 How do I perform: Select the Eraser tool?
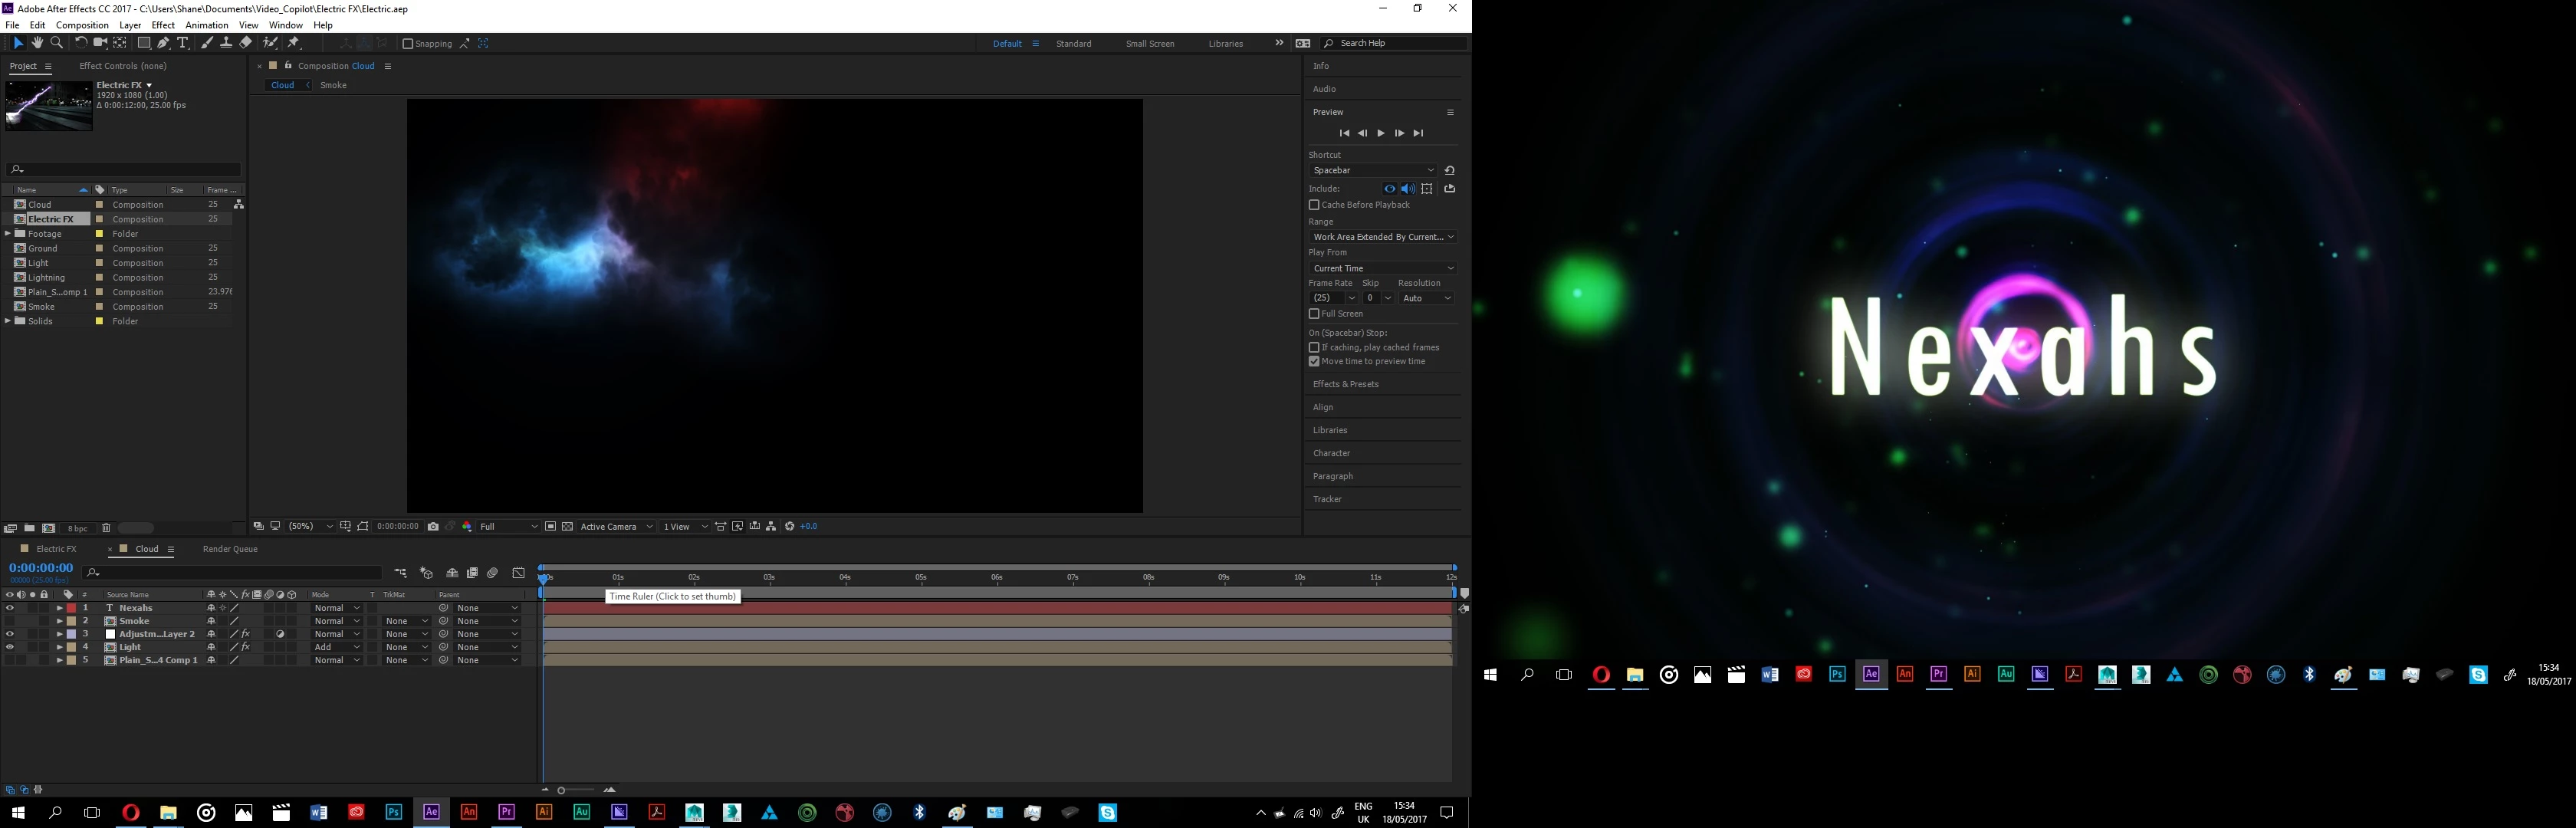pos(246,43)
